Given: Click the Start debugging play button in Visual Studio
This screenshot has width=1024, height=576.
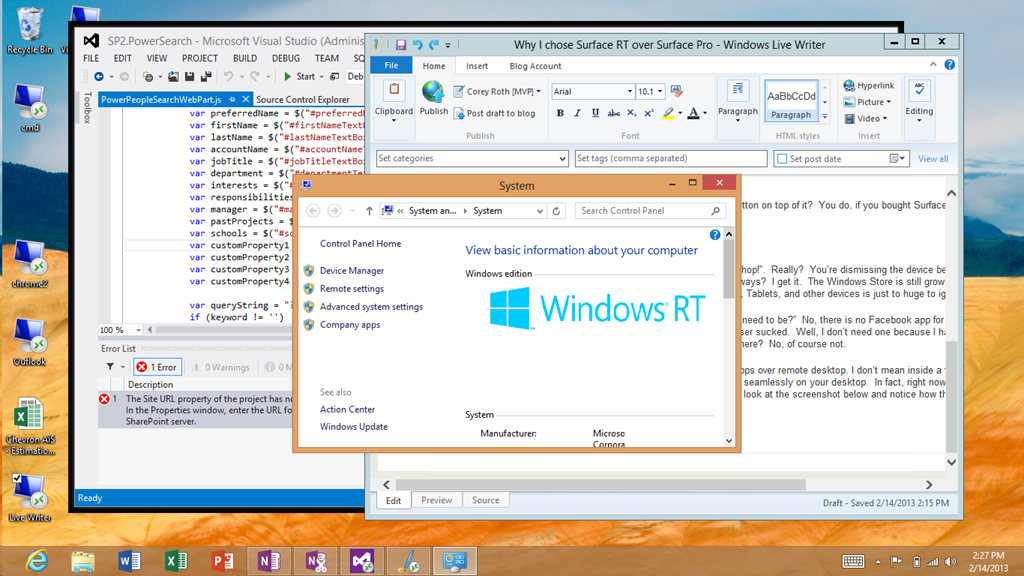Looking at the screenshot, I should (287, 76).
